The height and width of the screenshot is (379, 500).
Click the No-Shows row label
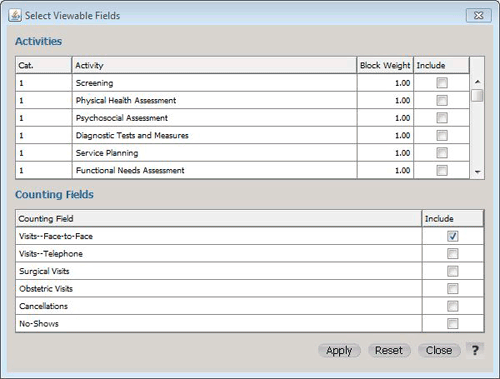pos(39,324)
